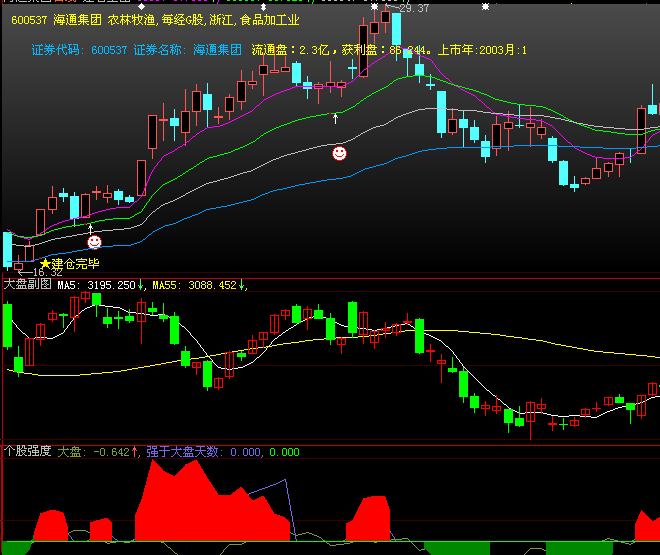Click the 建仓完毕 annotation text

pyautogui.click(x=75, y=264)
